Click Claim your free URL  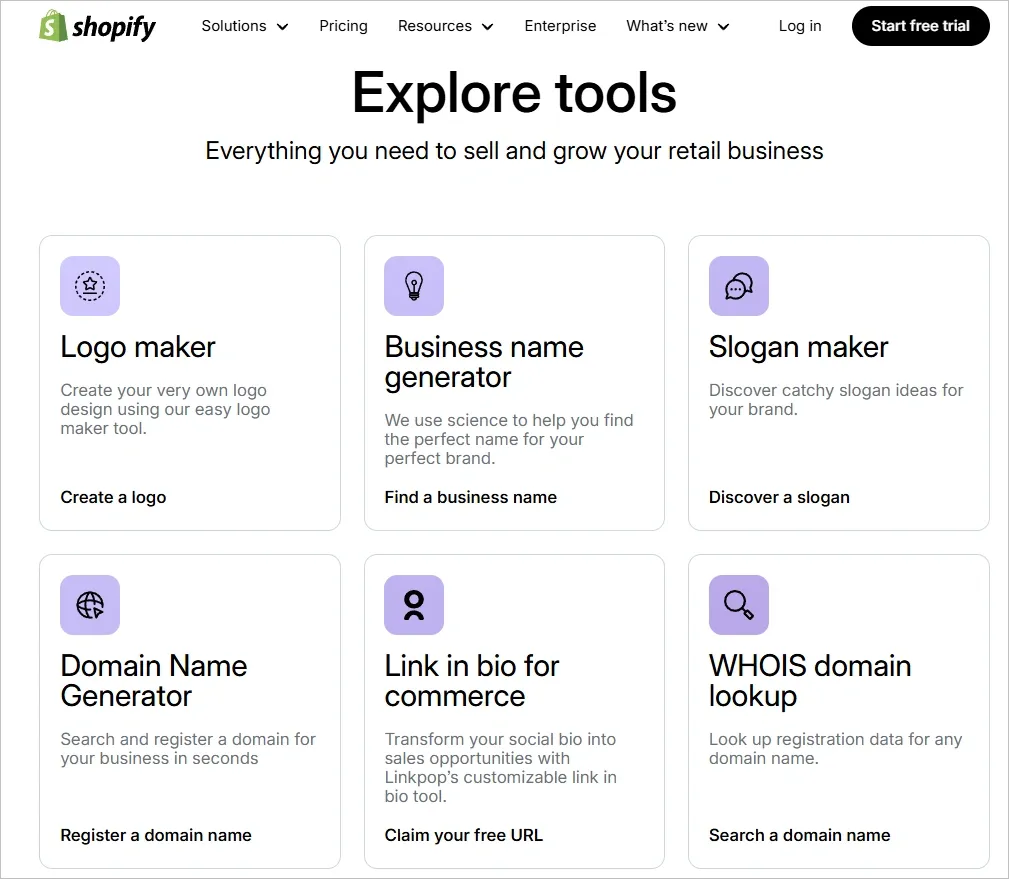[x=464, y=835]
